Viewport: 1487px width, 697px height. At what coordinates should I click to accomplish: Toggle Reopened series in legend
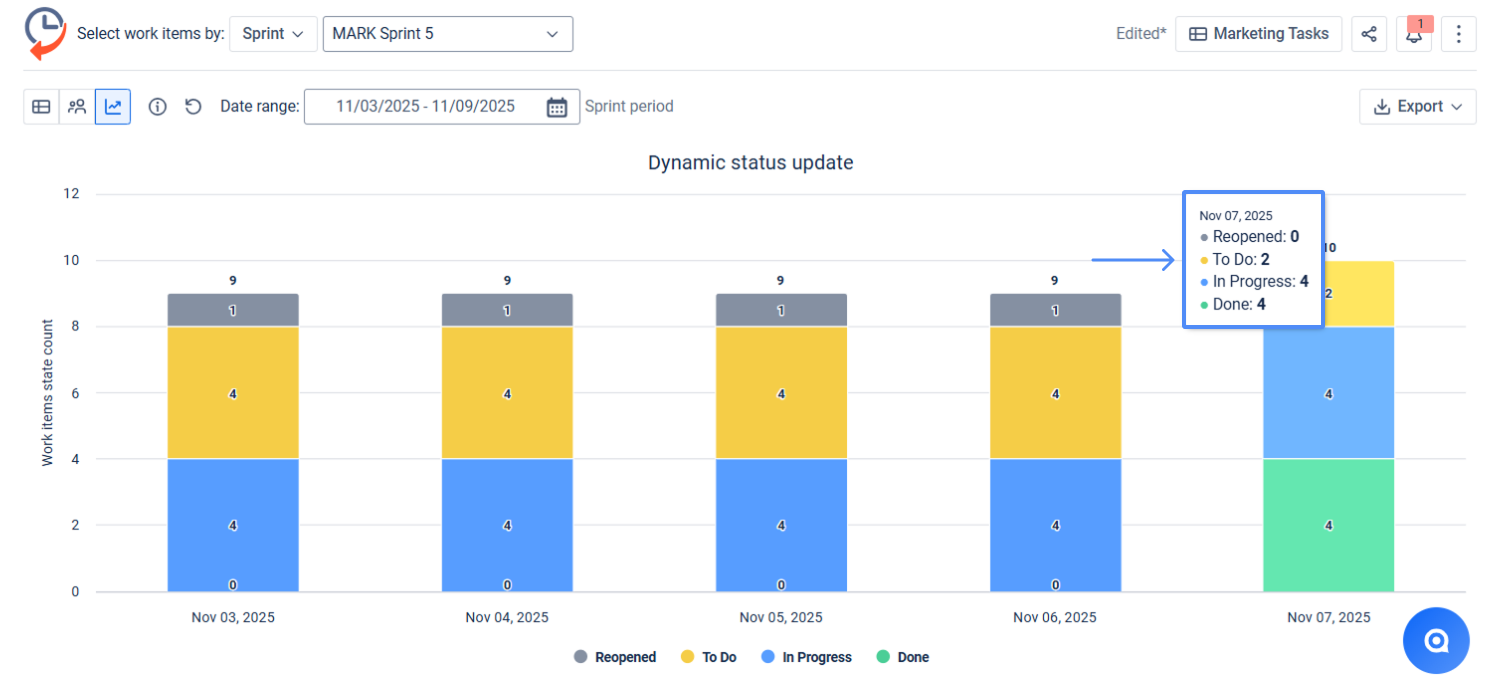click(x=615, y=657)
